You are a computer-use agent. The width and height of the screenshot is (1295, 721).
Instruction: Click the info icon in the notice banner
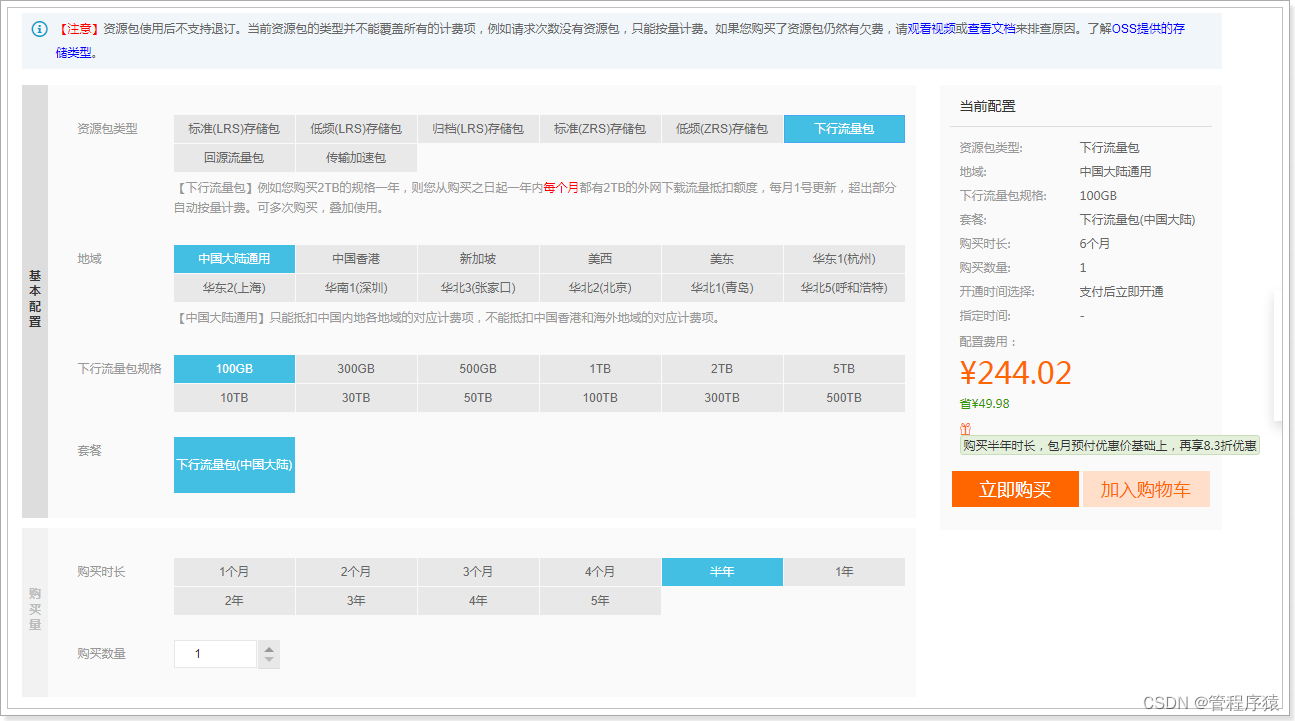click(x=38, y=28)
